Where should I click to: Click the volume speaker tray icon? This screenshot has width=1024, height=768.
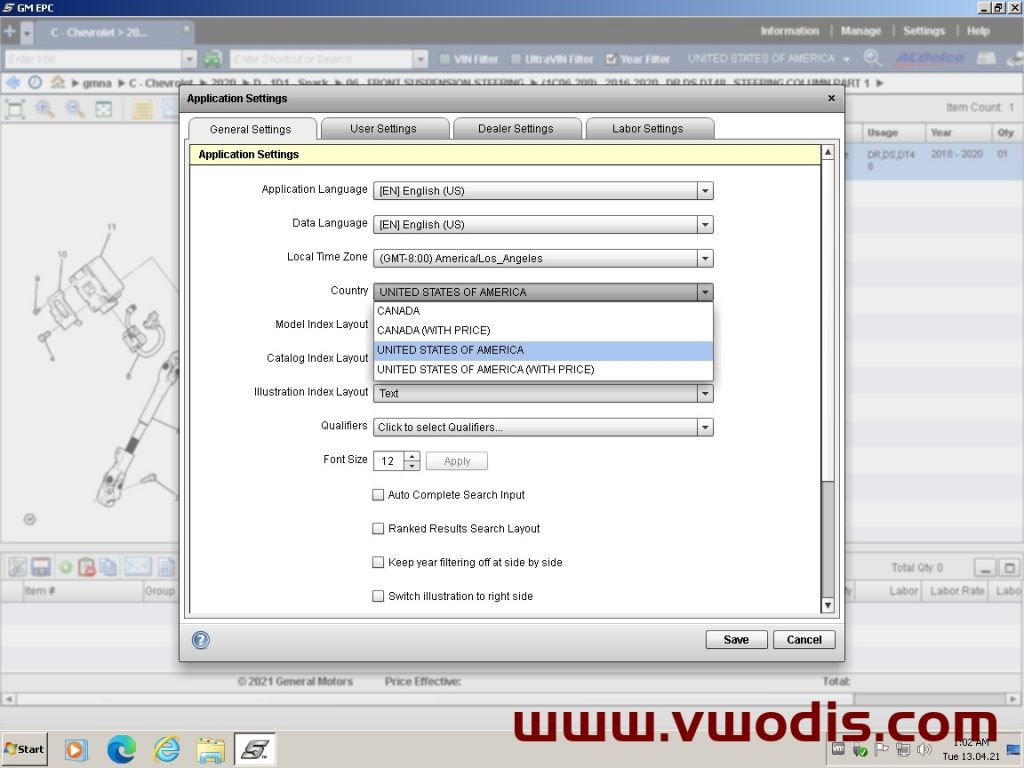pos(924,750)
